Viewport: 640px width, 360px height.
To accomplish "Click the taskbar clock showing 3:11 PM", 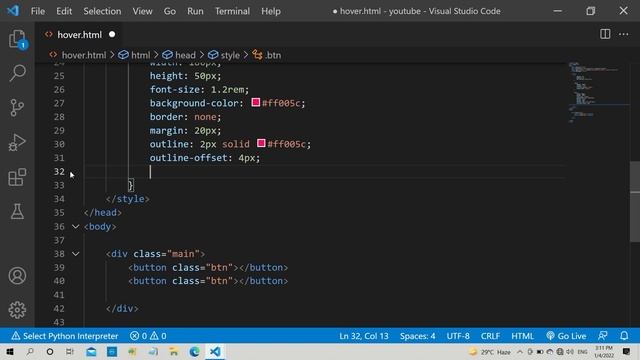I will [604, 352].
